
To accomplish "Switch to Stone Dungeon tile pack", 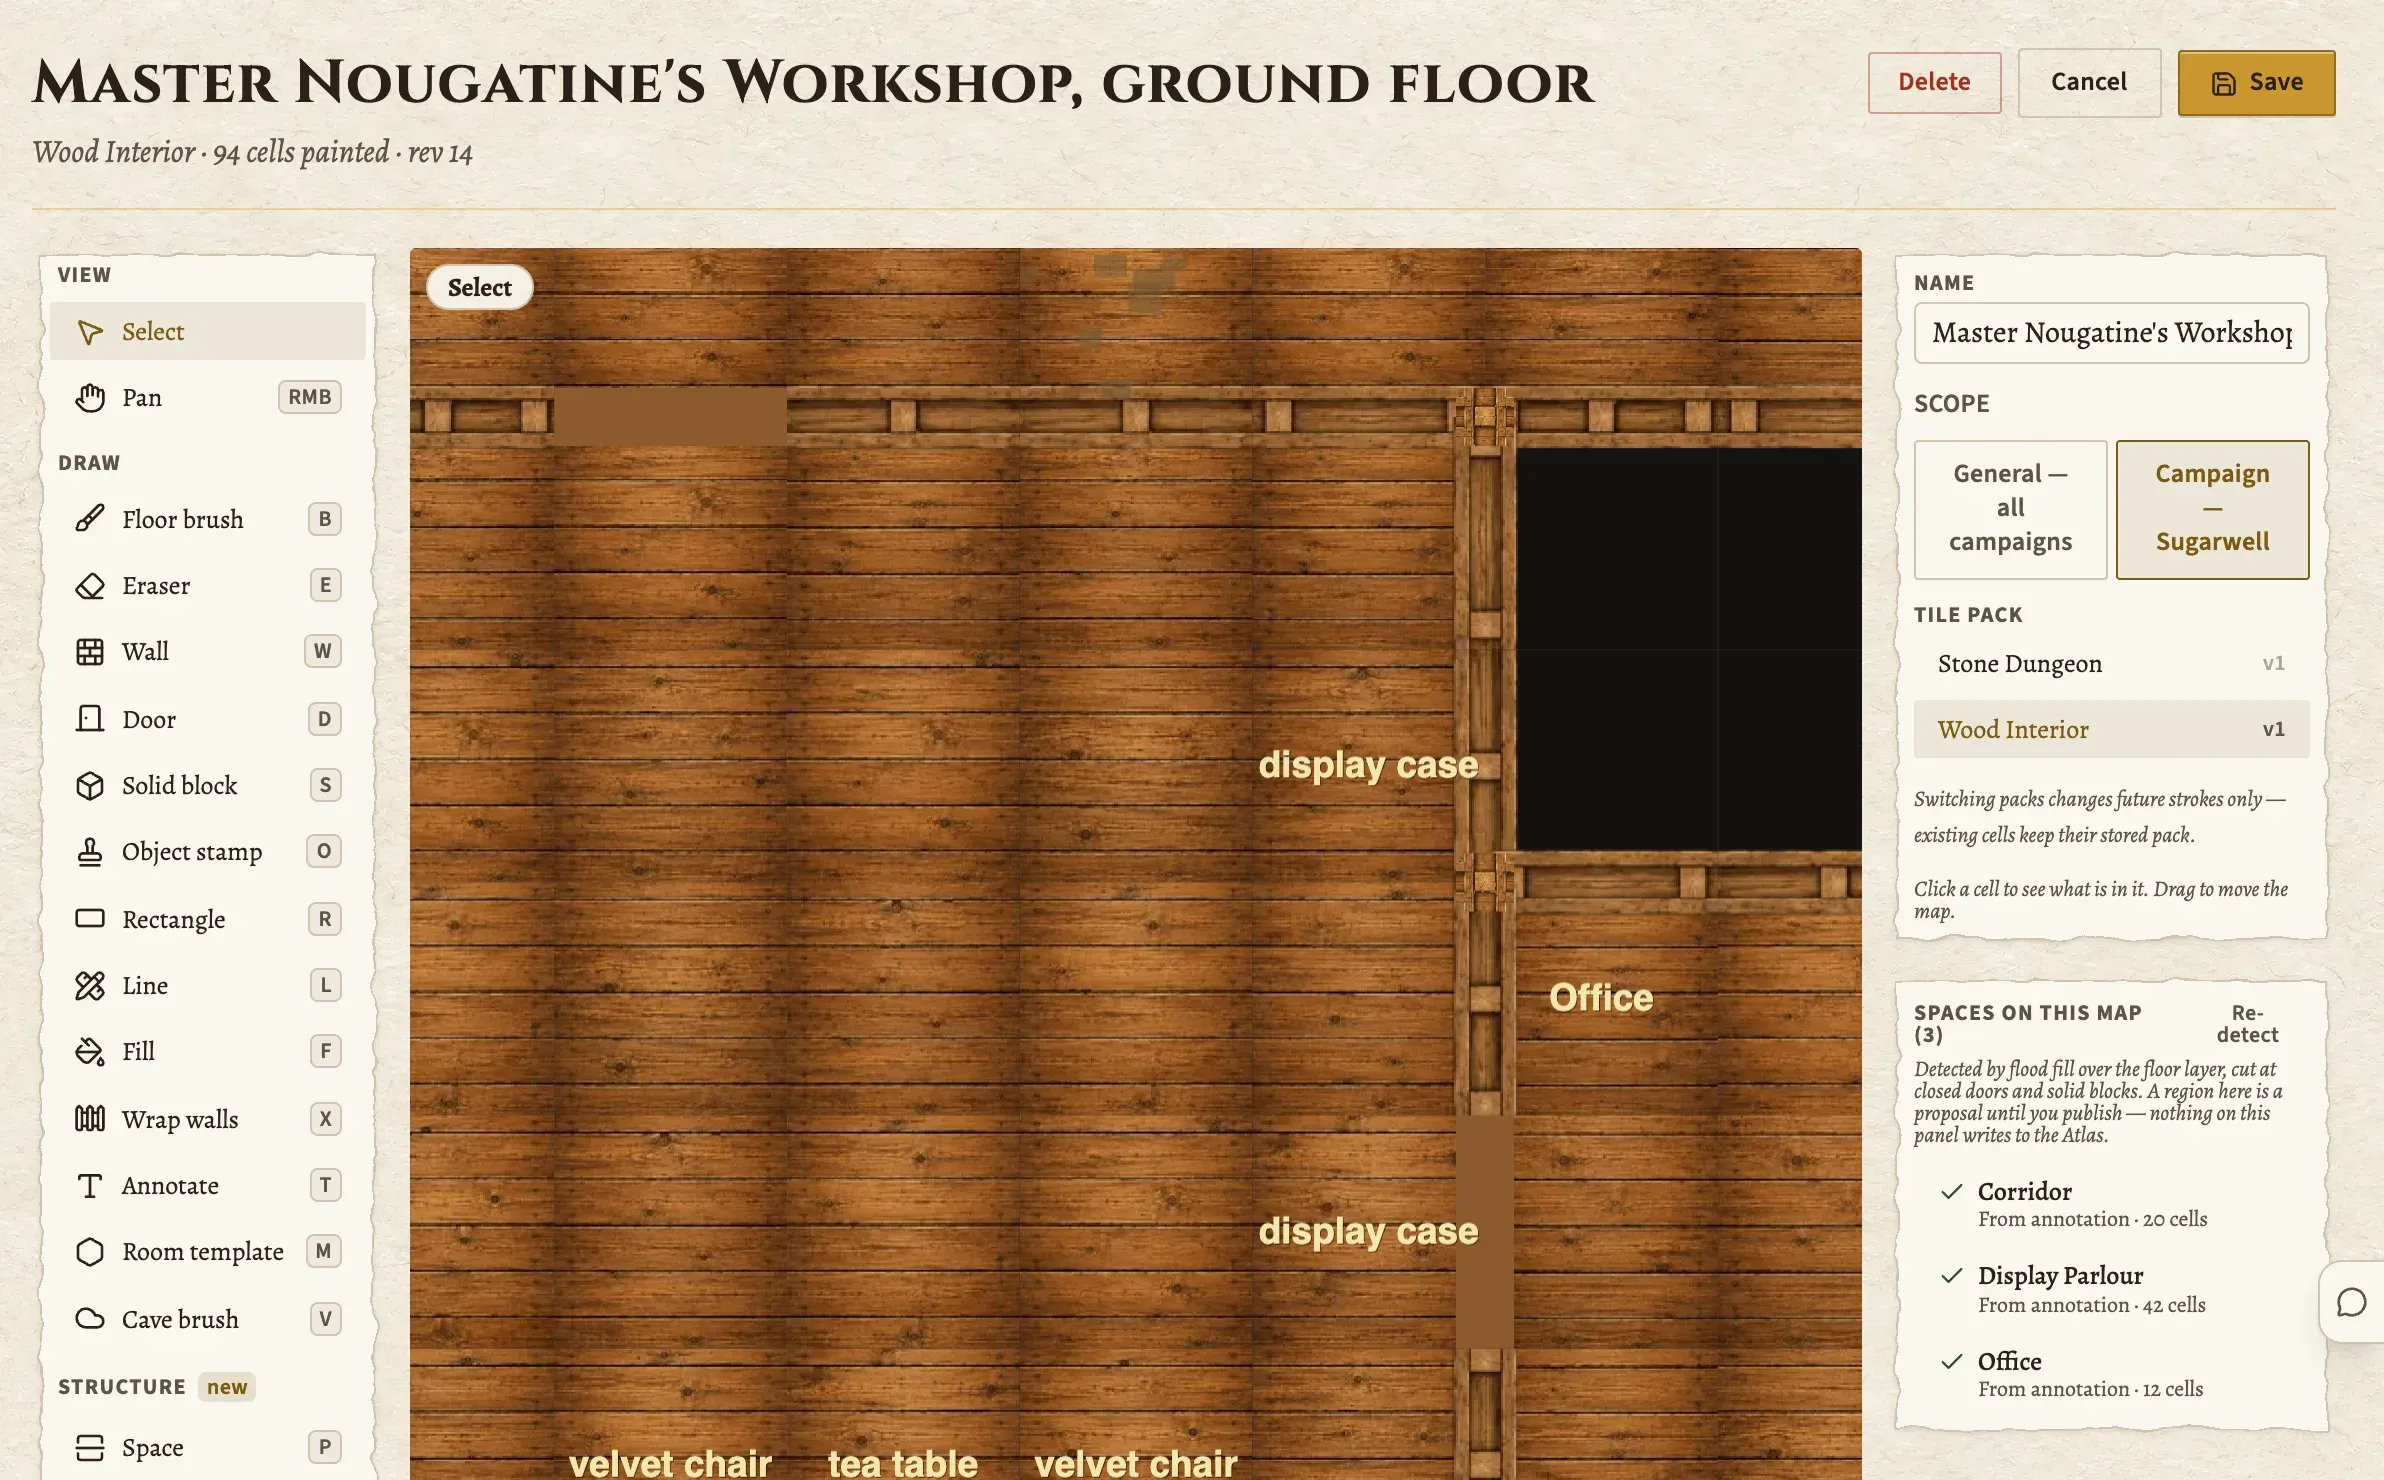I will tap(2111, 663).
